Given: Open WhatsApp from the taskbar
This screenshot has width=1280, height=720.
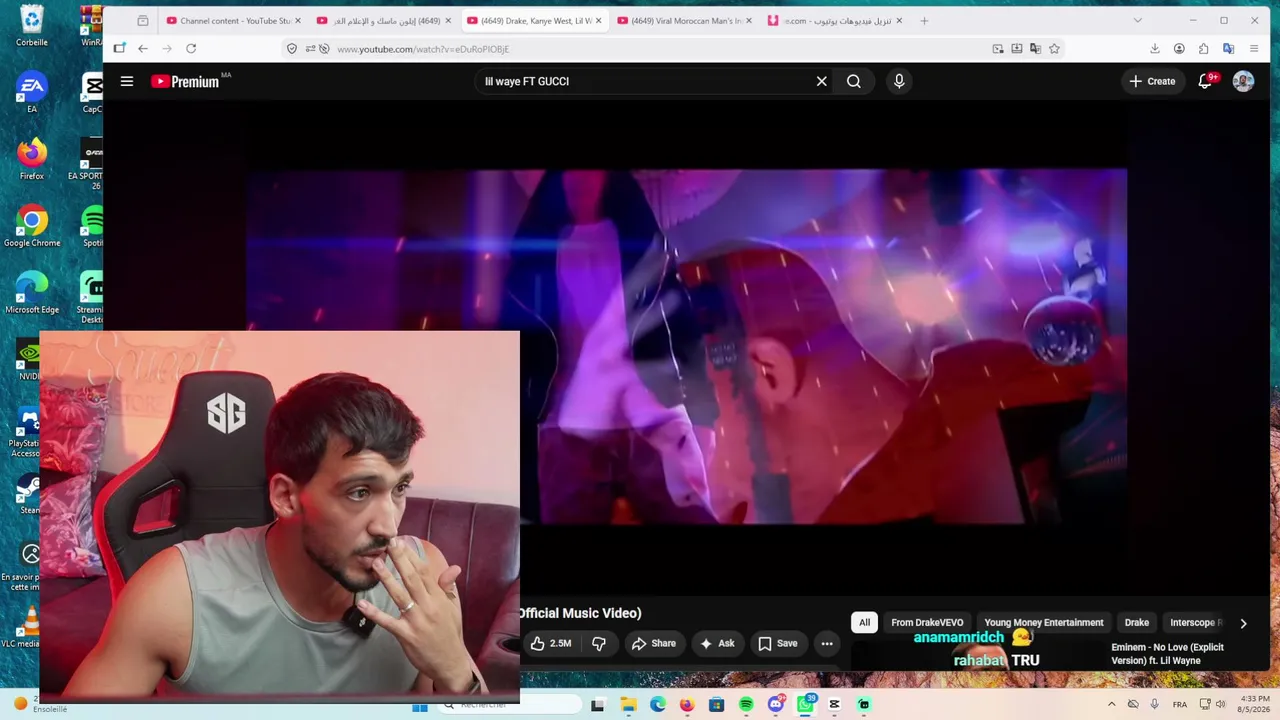Looking at the screenshot, I should coord(805,705).
